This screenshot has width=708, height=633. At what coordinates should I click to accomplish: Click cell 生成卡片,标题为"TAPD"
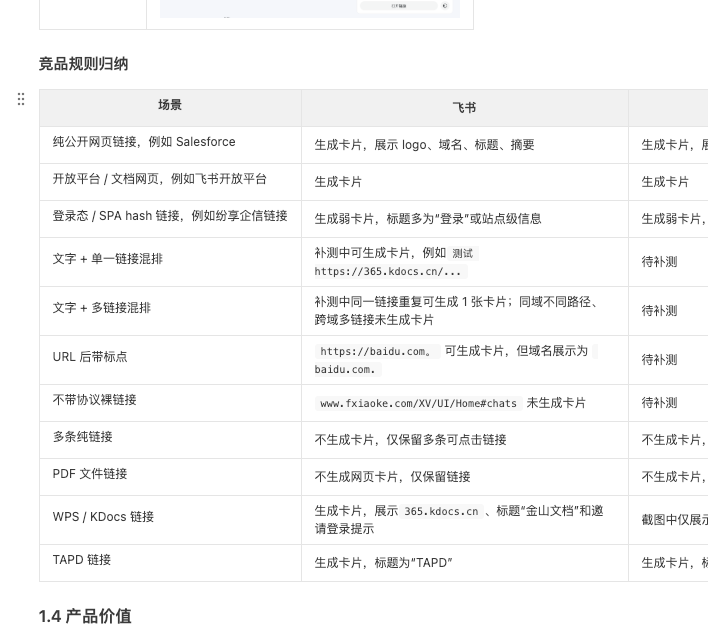[465, 563]
